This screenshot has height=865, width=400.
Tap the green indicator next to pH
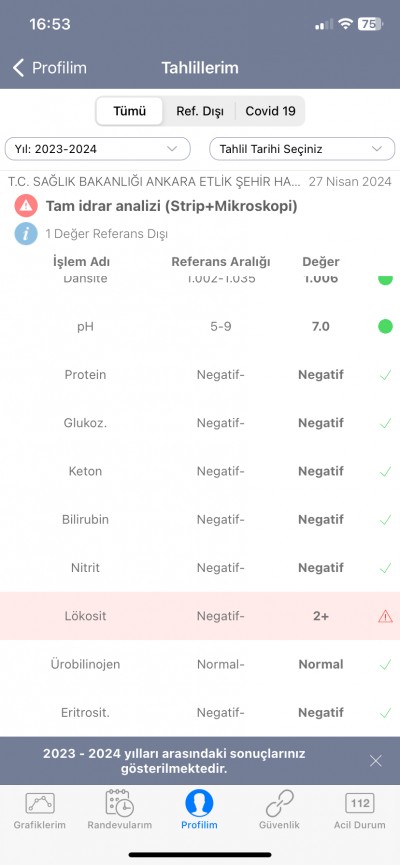tap(385, 327)
